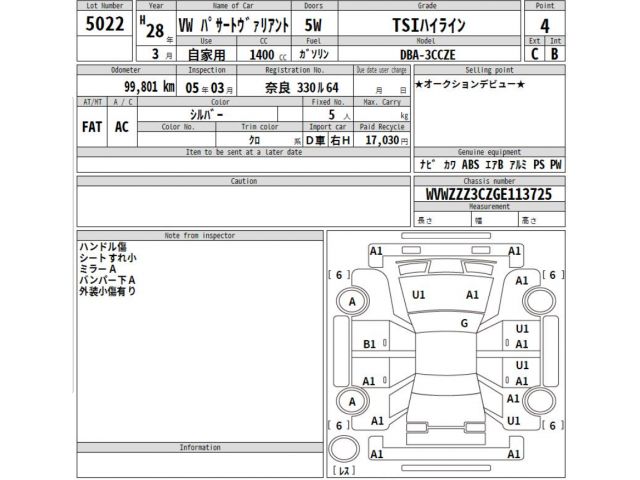This screenshot has width=640, height=480.
Task: Click the overall point score "4"
Action: [x=544, y=27]
